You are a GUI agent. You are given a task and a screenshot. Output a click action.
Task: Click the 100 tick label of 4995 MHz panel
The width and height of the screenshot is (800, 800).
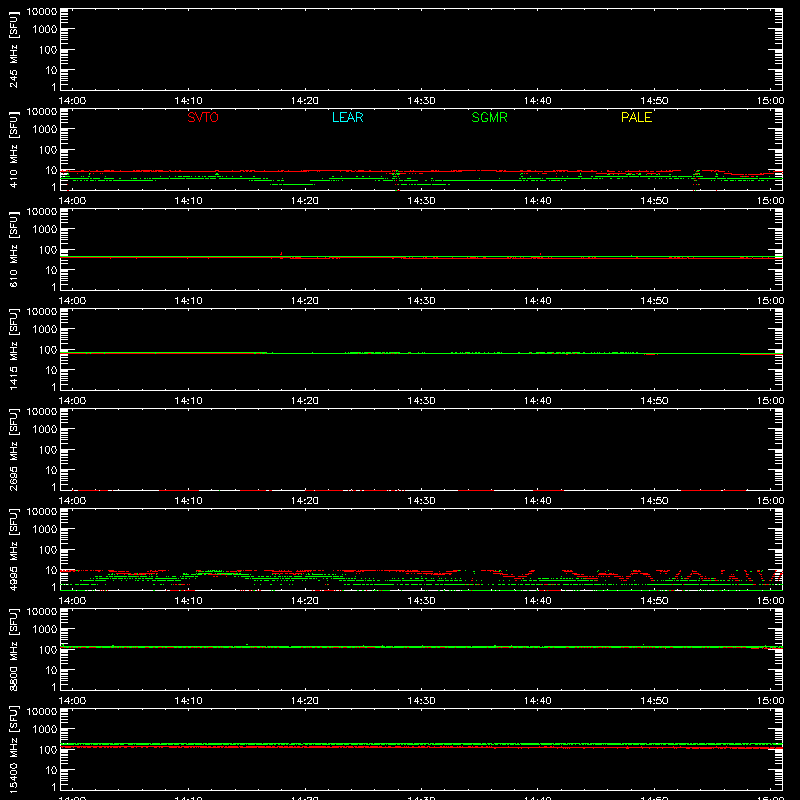[x=48, y=550]
